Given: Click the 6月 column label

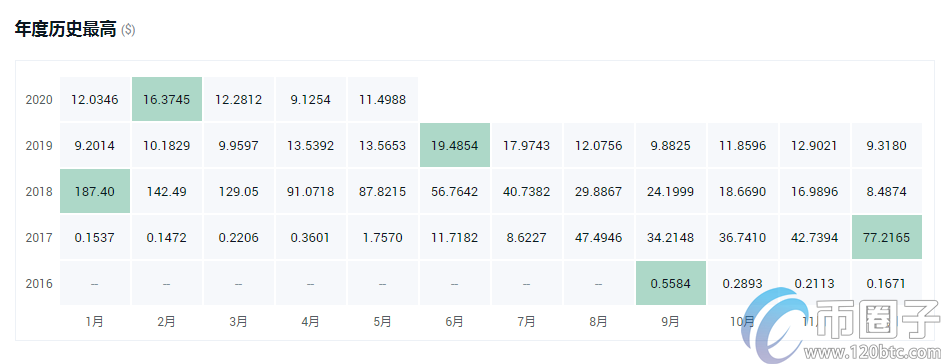Looking at the screenshot, I should (454, 321).
